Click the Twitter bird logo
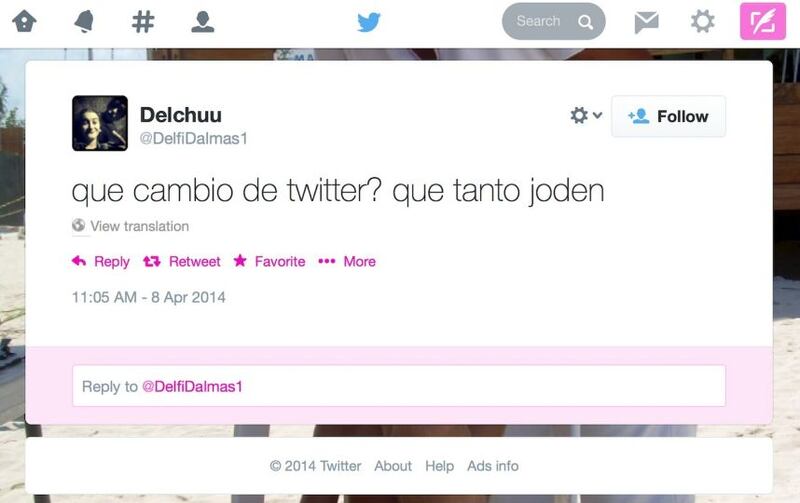Viewport: 800px width, 503px height. click(369, 22)
